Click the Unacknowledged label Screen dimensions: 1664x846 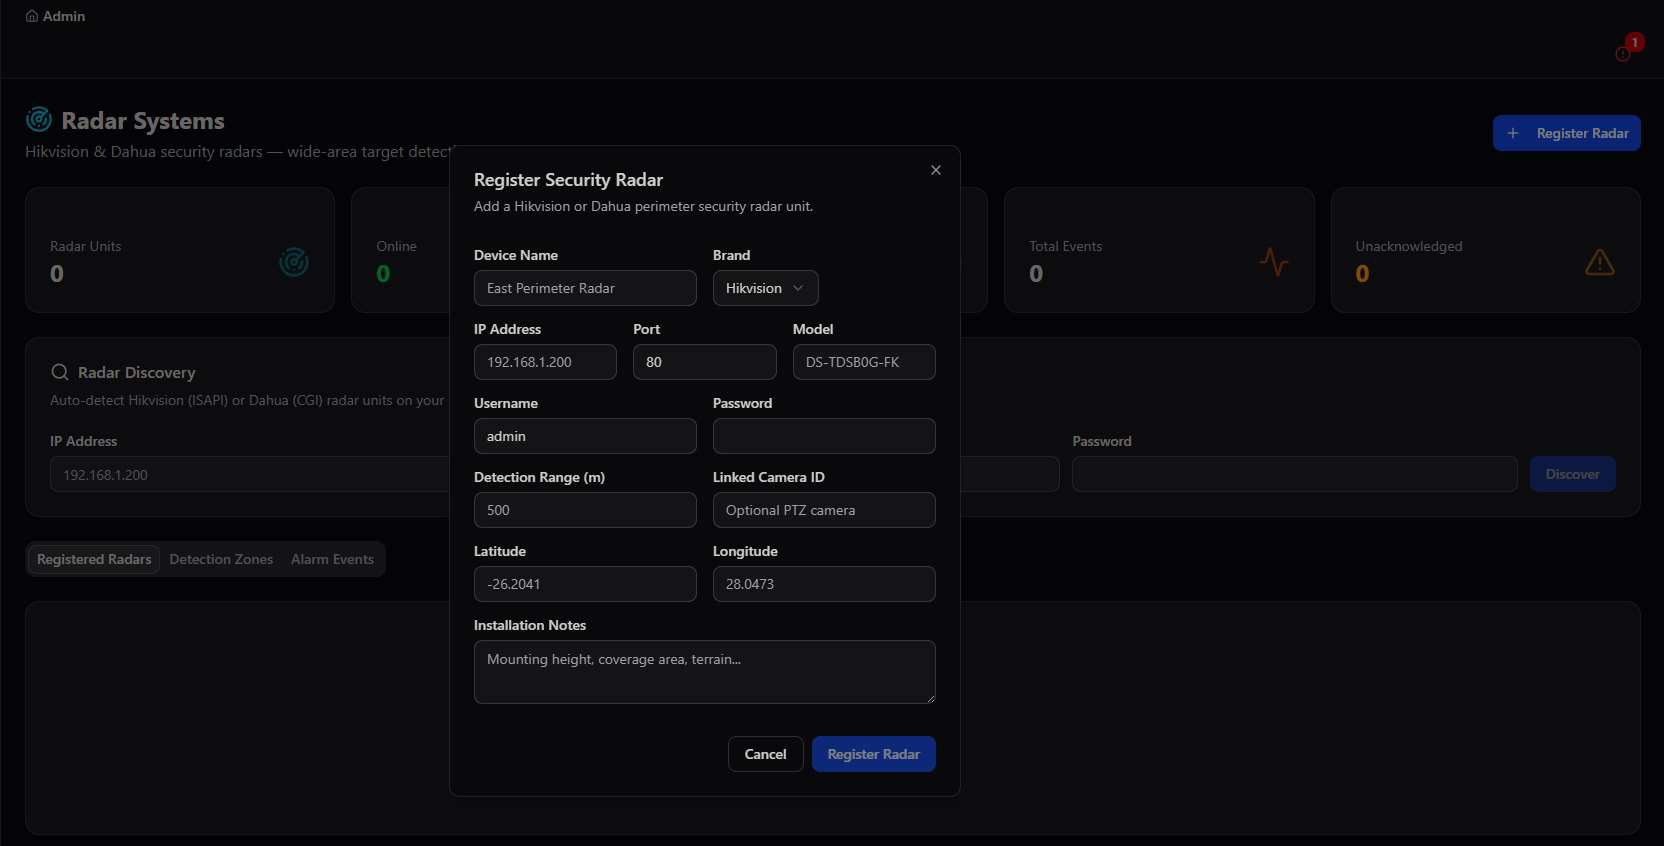coord(1409,246)
